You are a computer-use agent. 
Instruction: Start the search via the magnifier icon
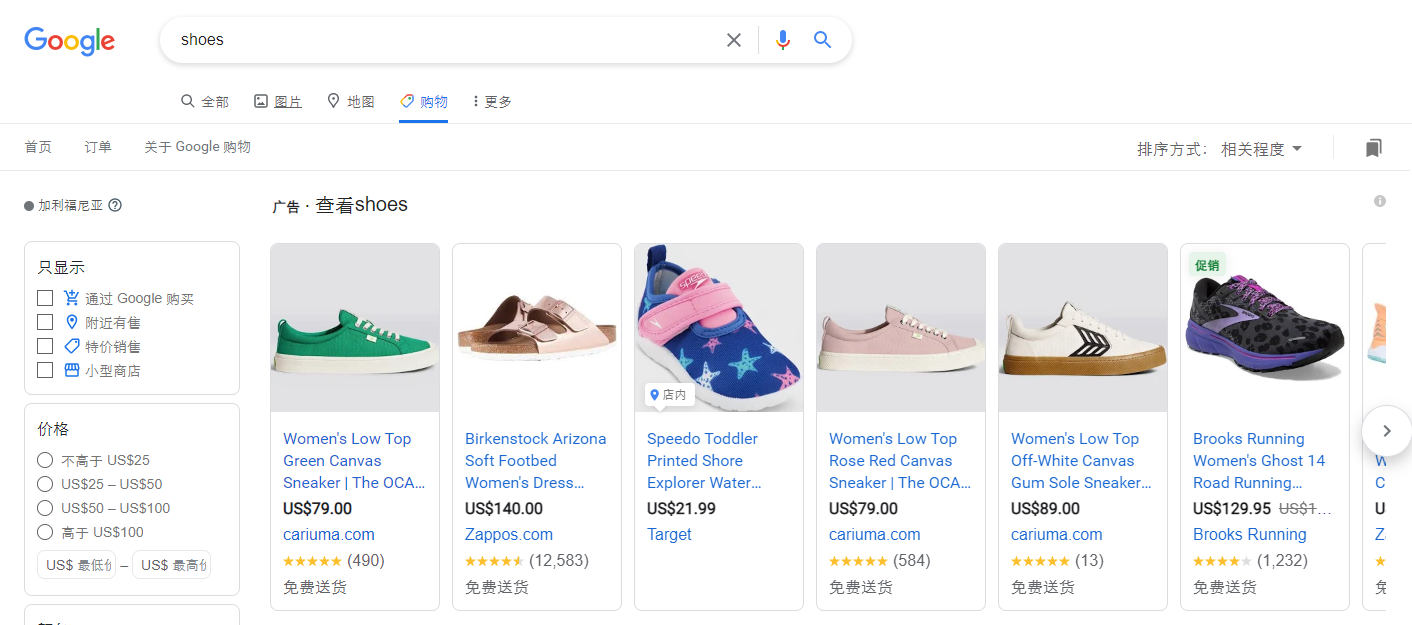point(822,39)
